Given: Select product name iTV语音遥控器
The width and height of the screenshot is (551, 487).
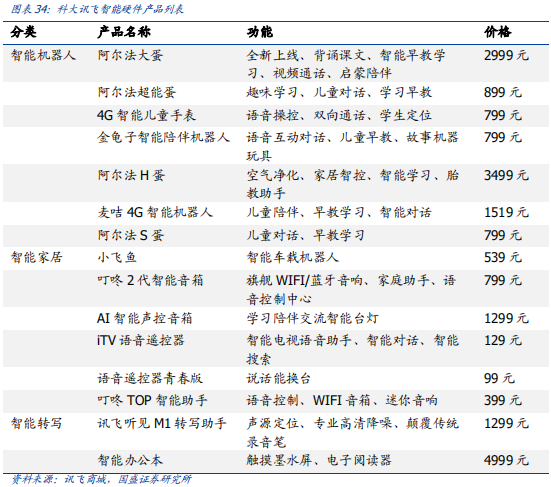Looking at the screenshot, I should pos(141,340).
